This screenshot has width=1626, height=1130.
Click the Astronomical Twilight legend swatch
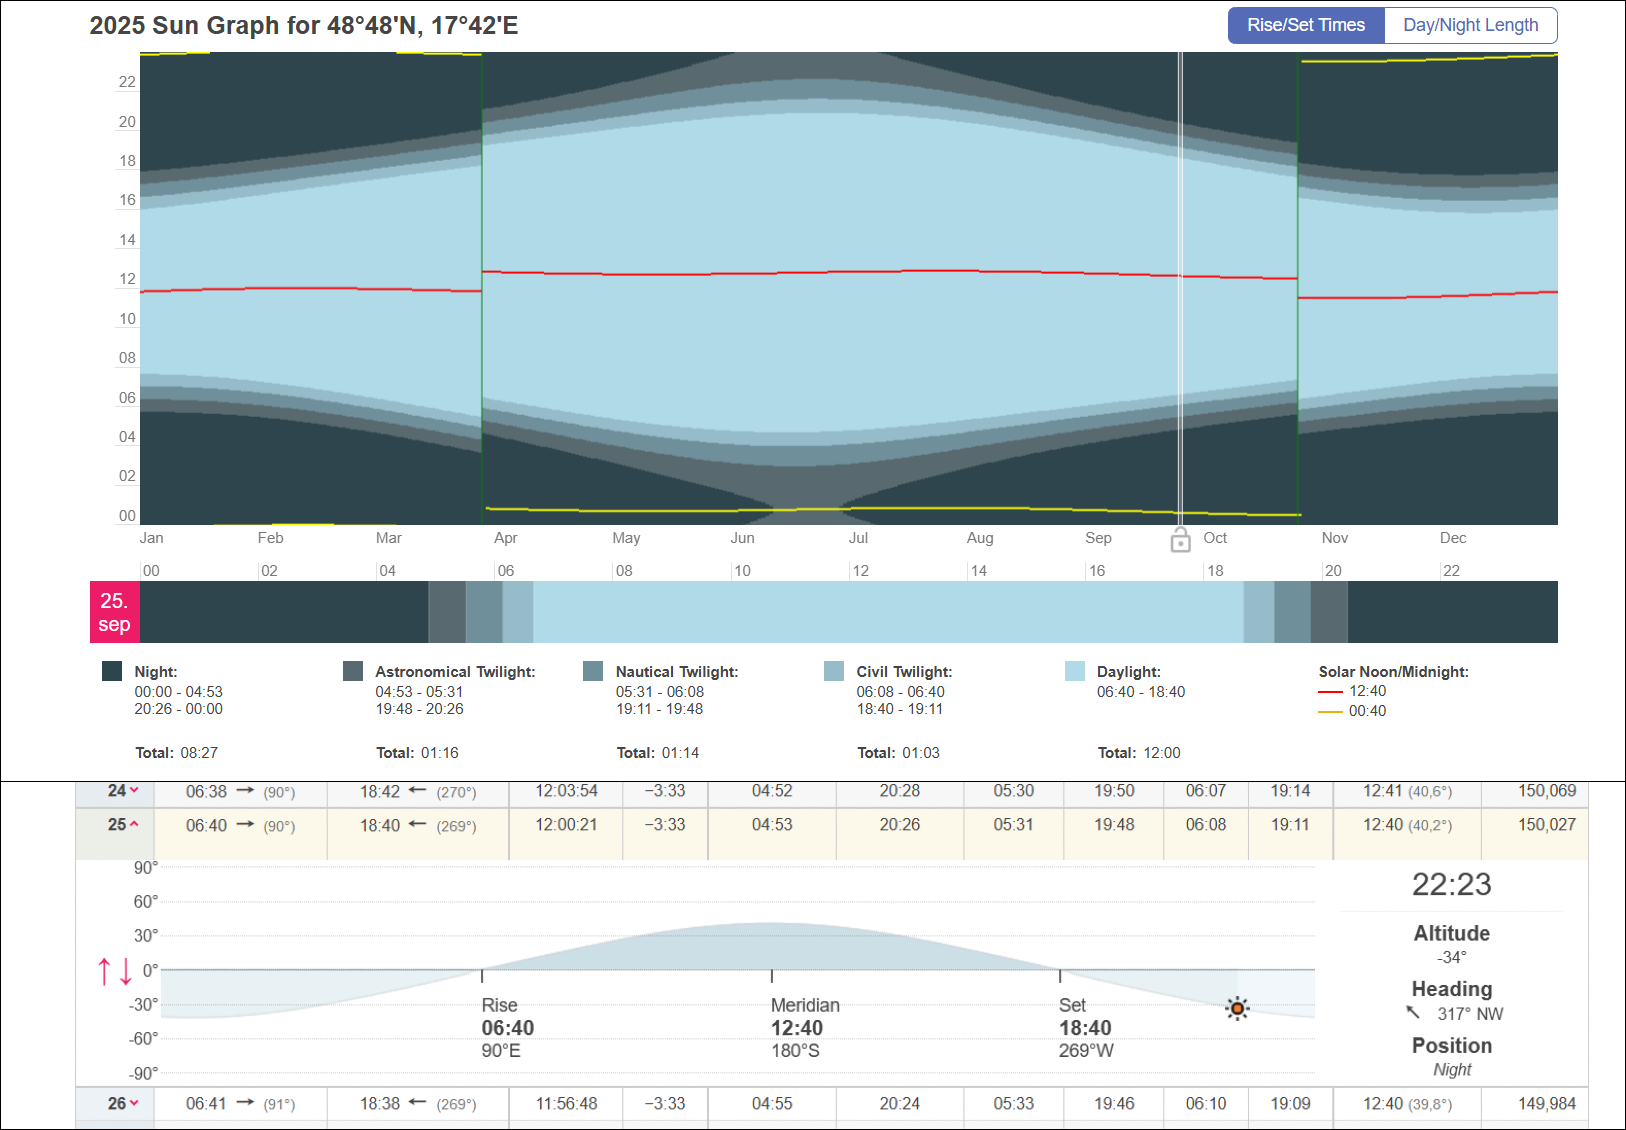pos(353,671)
